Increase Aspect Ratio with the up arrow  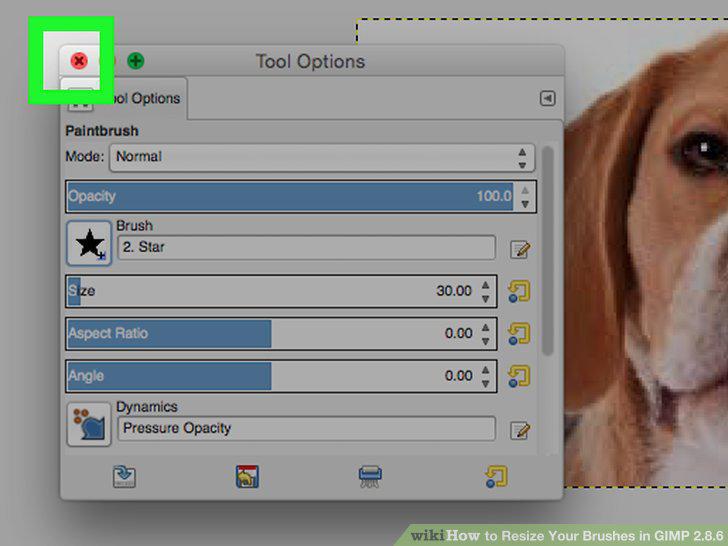click(x=486, y=328)
